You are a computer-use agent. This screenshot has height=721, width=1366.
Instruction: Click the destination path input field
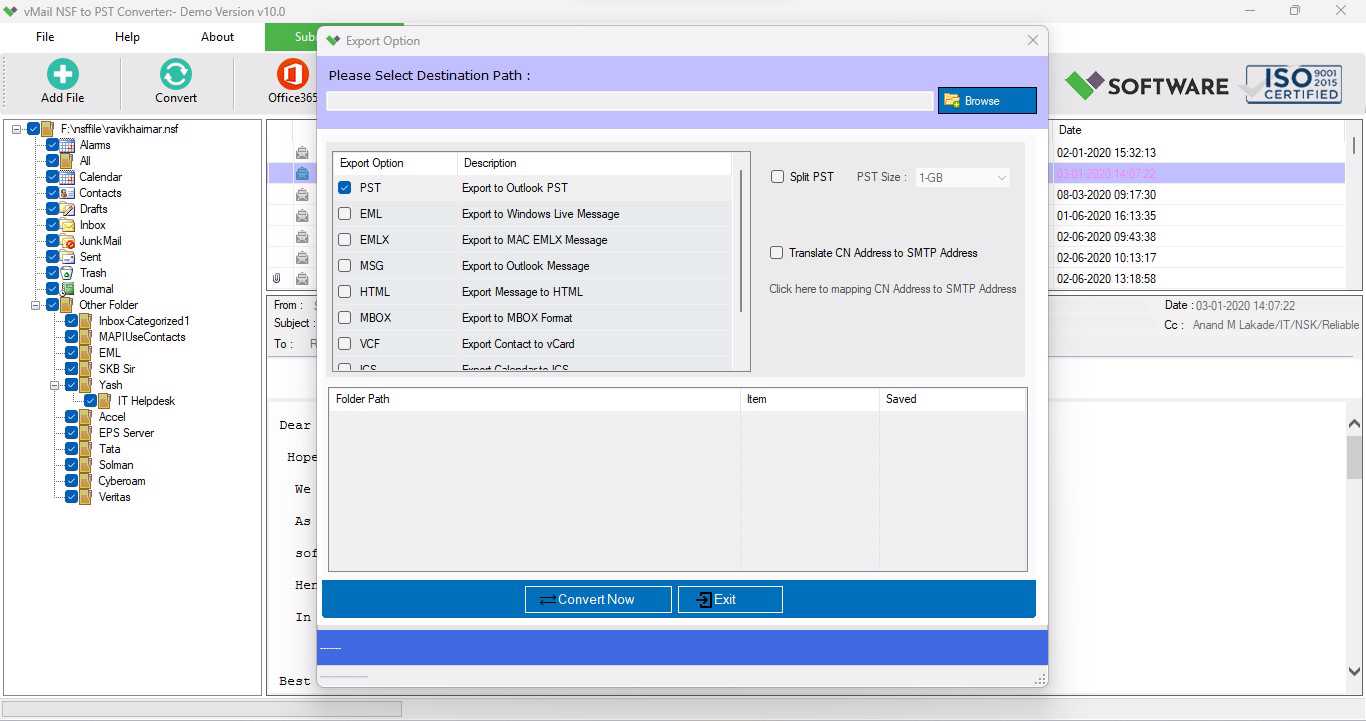[630, 101]
